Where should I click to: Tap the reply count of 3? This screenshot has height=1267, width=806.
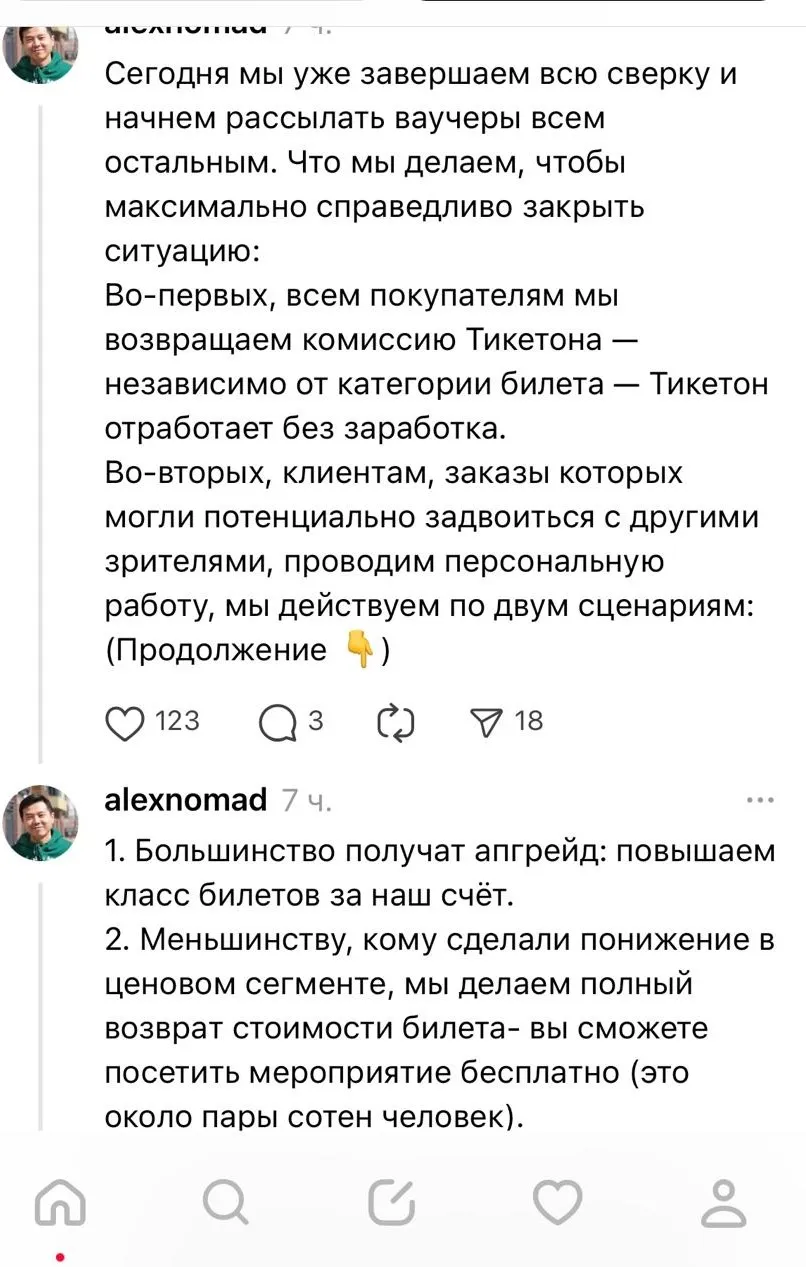(x=315, y=721)
